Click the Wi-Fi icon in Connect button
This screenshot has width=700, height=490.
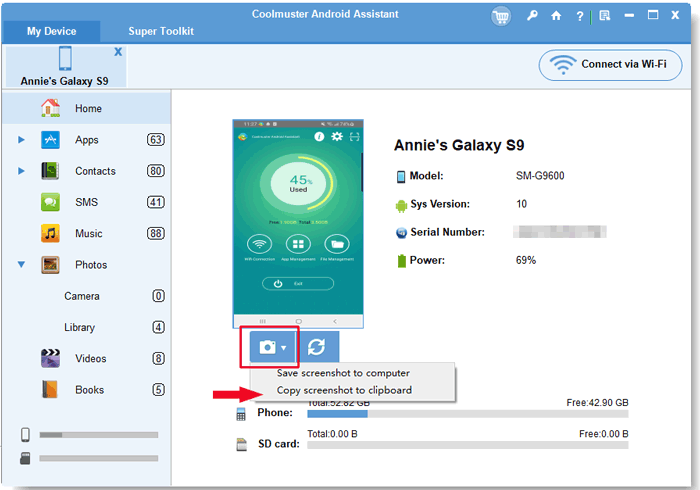[562, 65]
